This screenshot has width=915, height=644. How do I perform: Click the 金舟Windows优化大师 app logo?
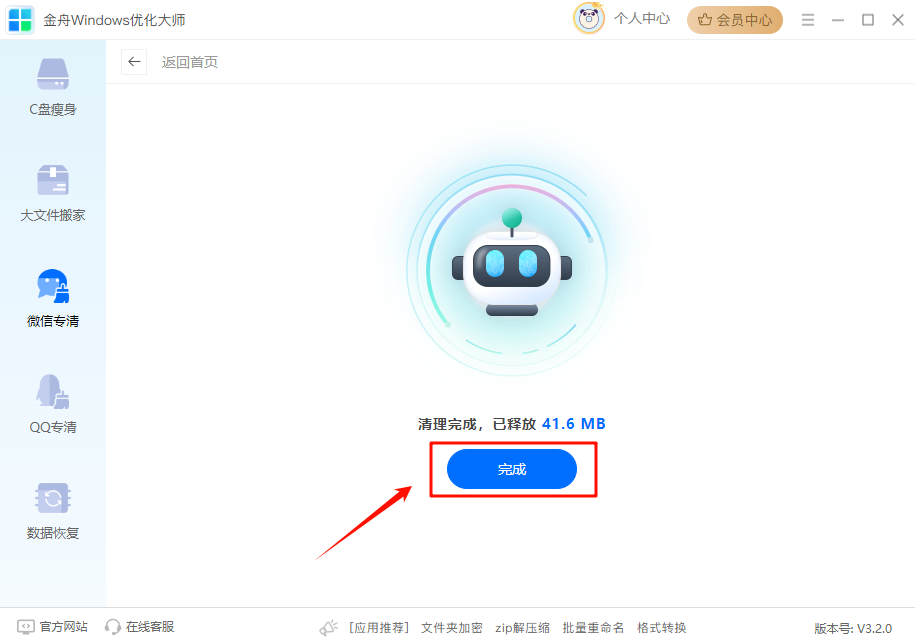pos(20,20)
